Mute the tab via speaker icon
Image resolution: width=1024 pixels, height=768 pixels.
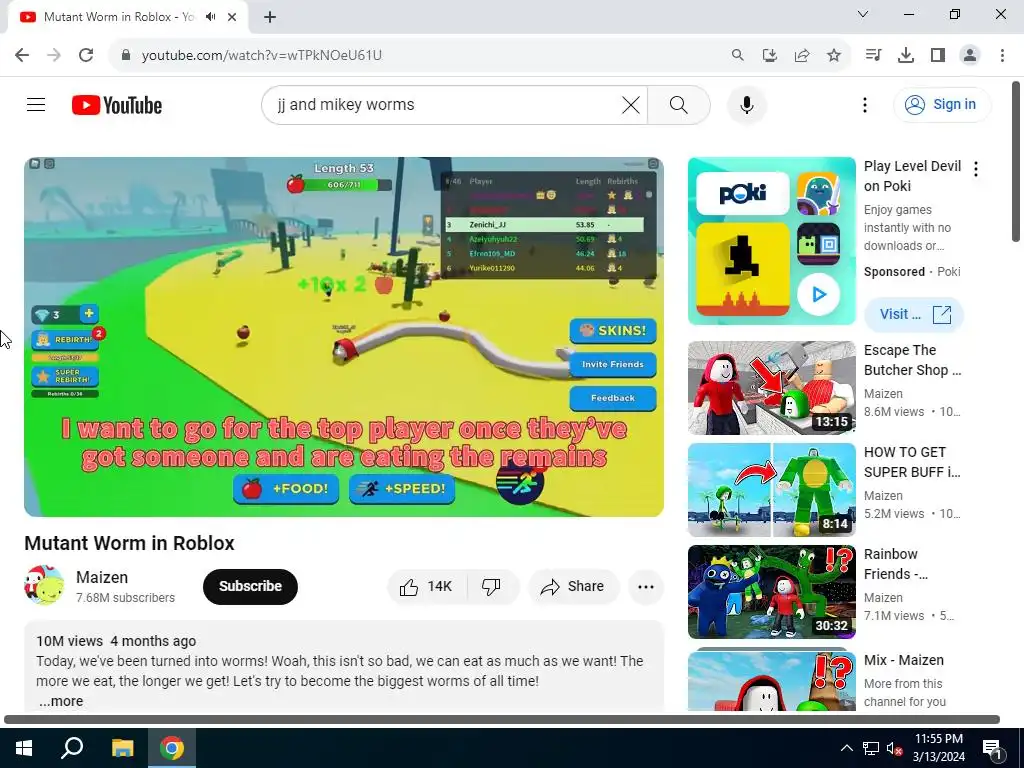210,17
